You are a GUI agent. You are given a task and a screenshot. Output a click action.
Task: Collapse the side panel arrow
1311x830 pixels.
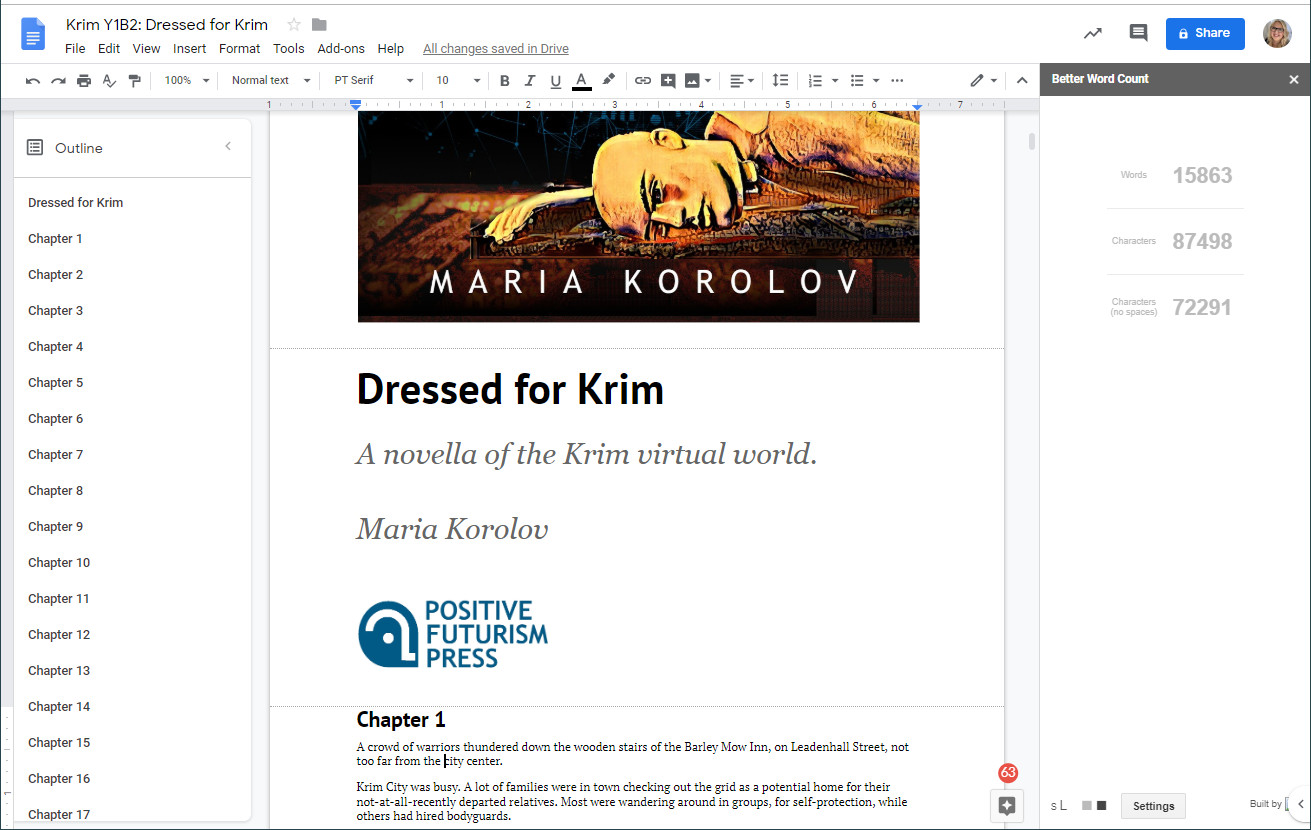point(1299,803)
